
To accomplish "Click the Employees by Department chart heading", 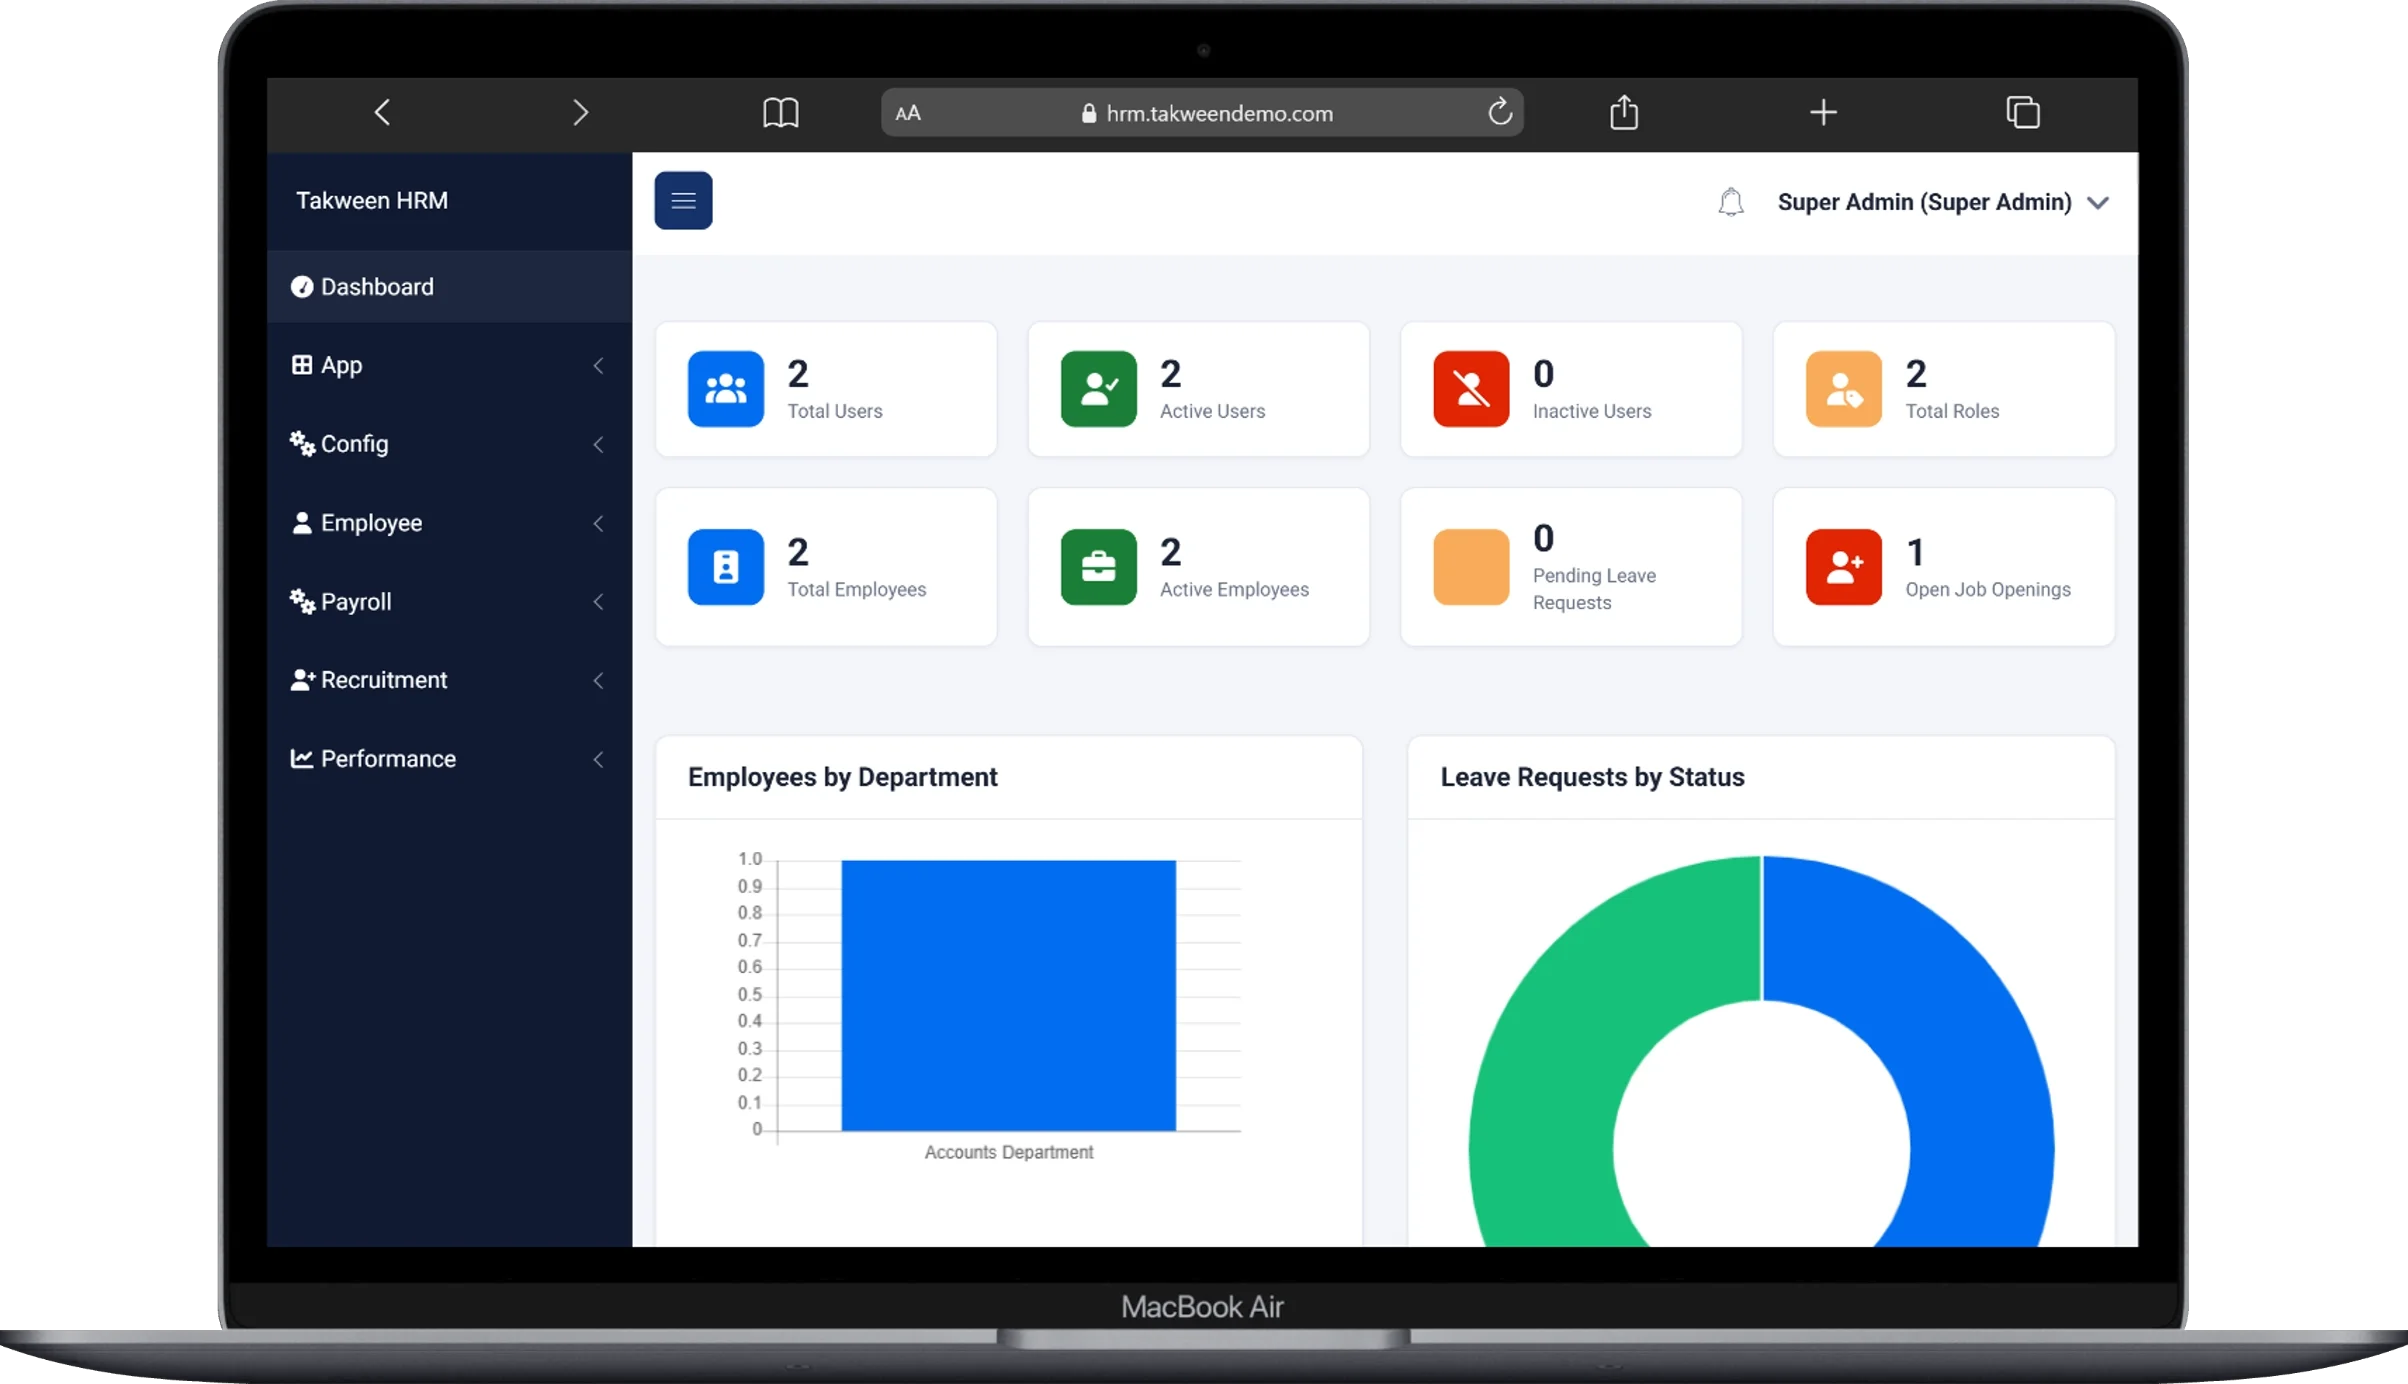I will tap(842, 777).
